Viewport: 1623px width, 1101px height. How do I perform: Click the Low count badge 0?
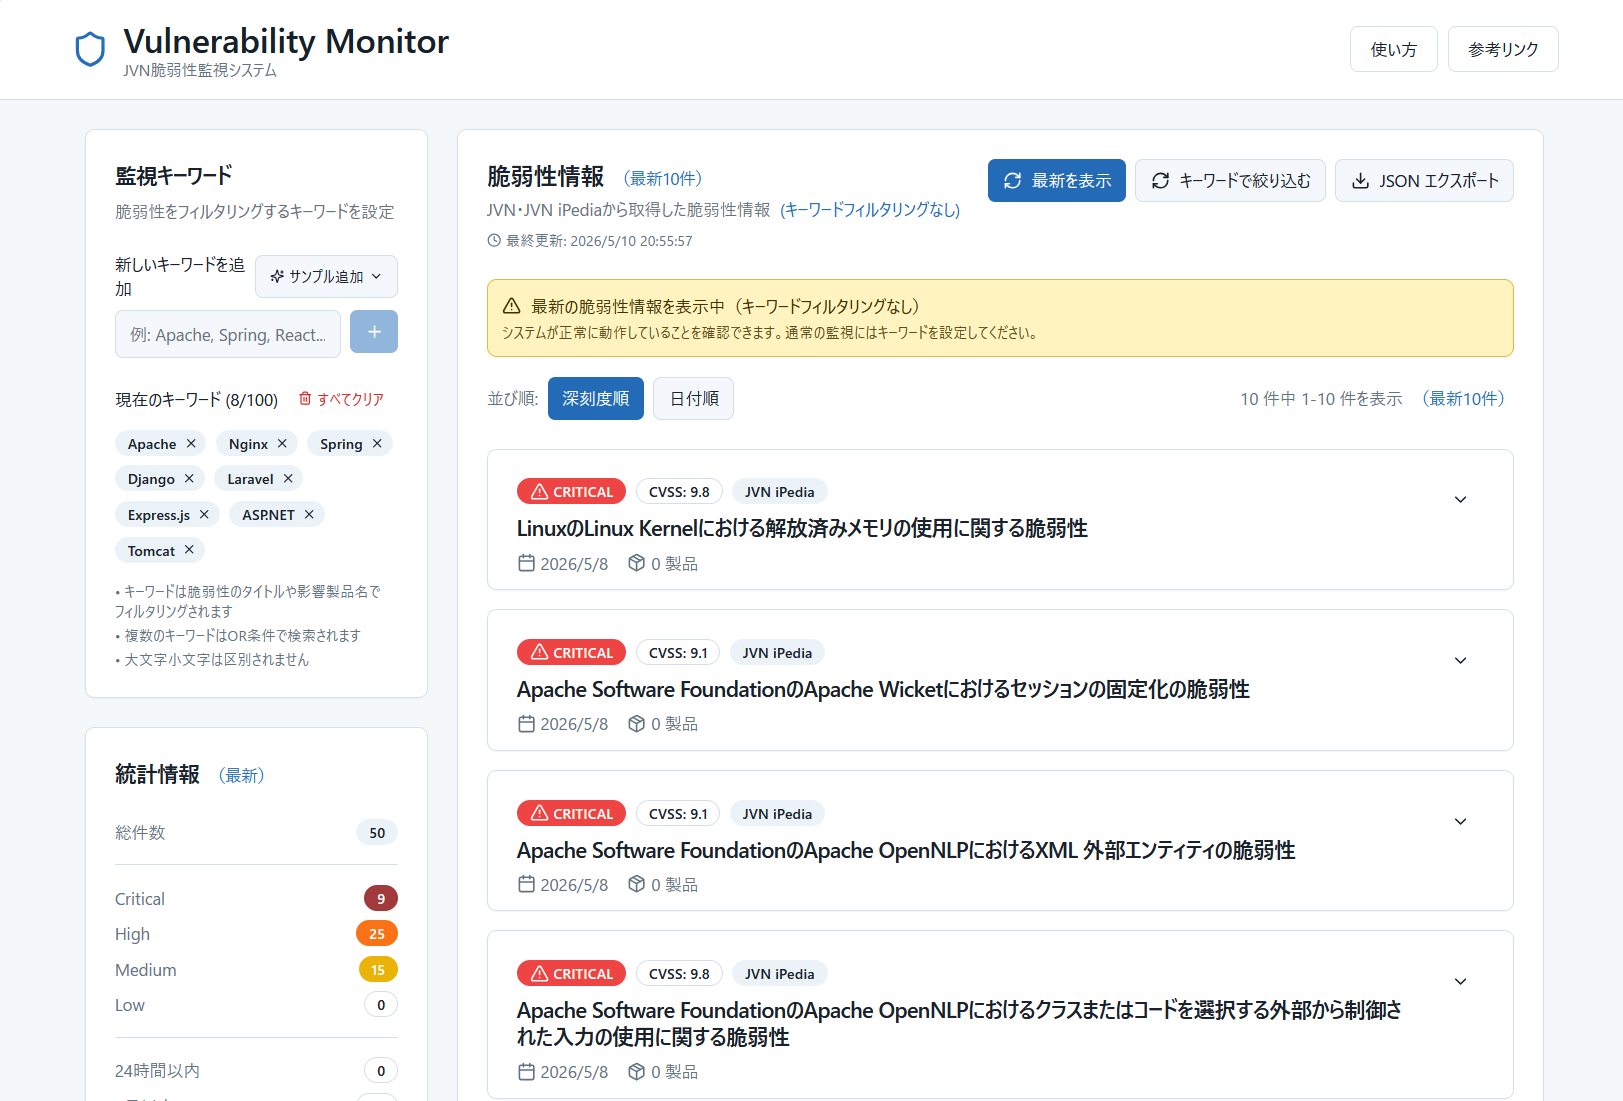381,1004
